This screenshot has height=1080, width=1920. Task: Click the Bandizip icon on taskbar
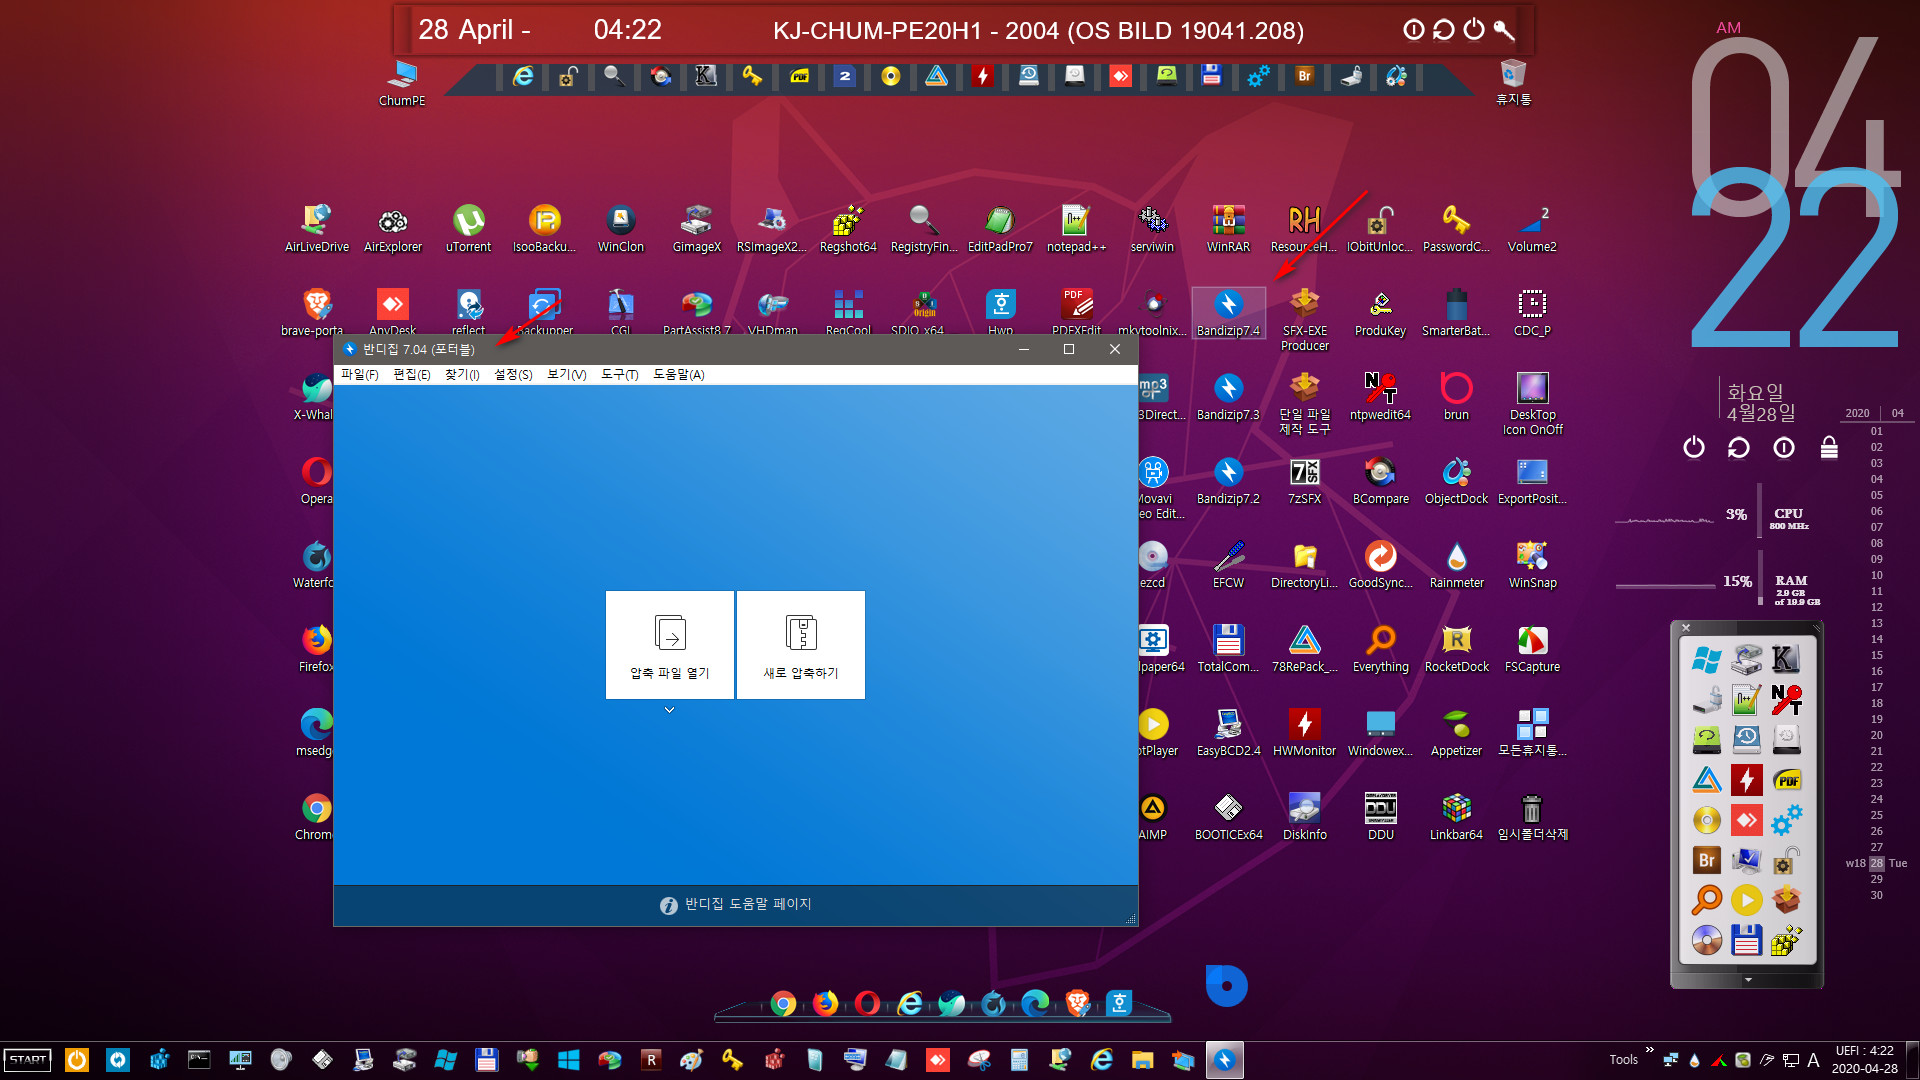pyautogui.click(x=1224, y=1060)
